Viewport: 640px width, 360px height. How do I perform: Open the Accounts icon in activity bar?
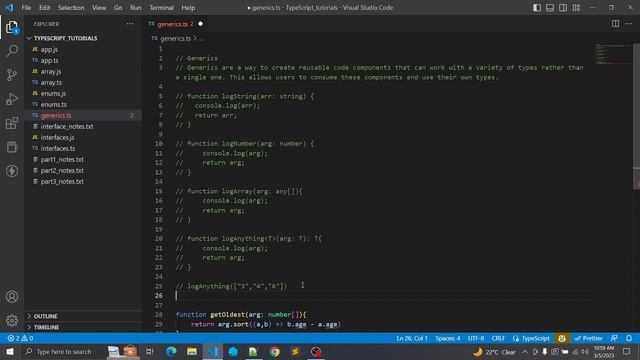pyautogui.click(x=12, y=297)
